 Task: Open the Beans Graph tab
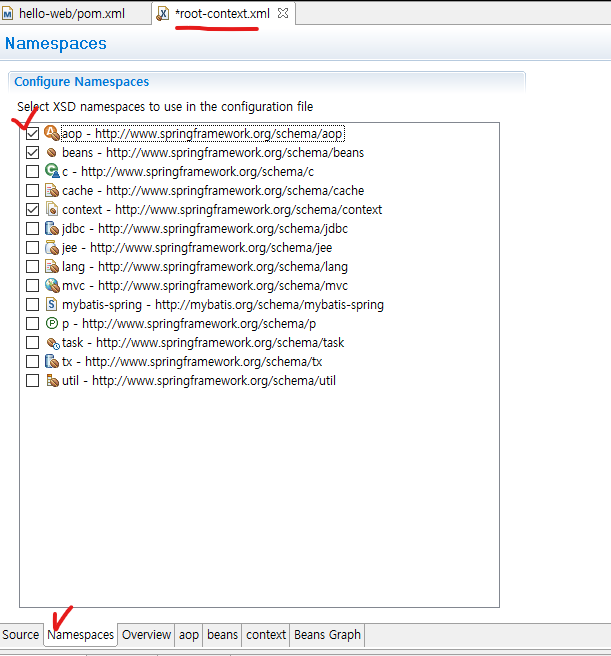(327, 635)
